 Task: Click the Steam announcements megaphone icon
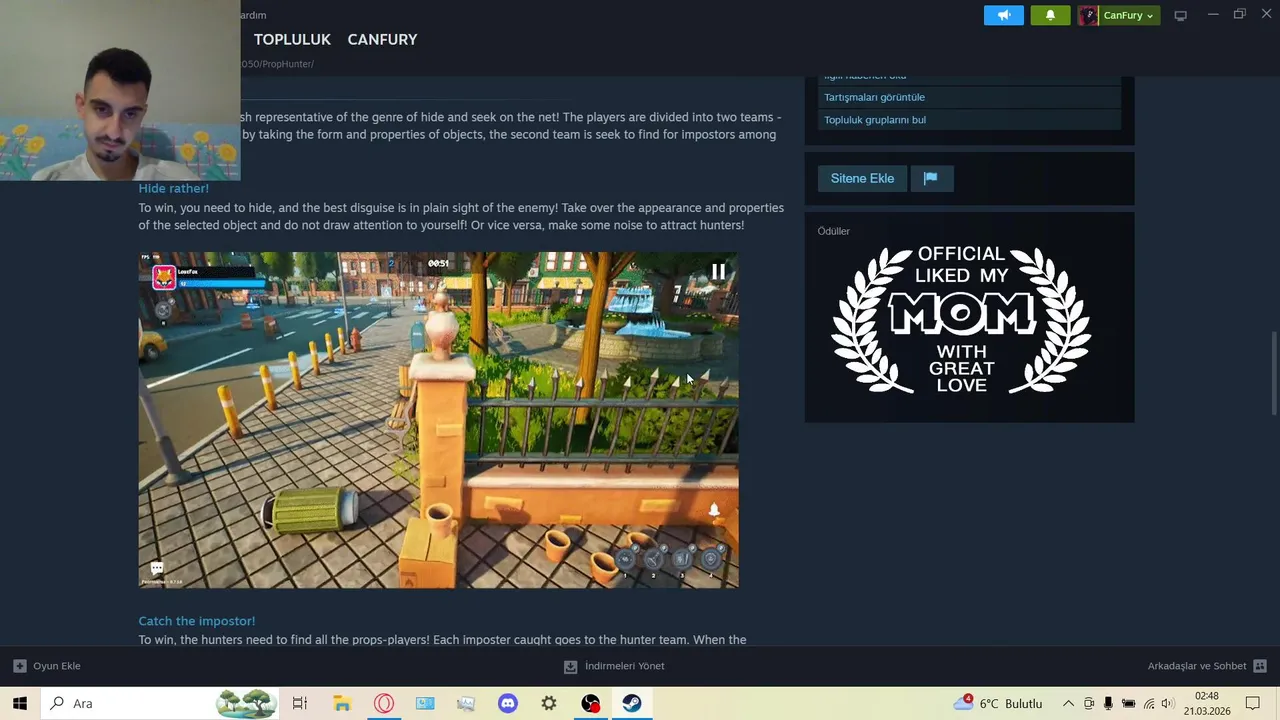(1004, 15)
